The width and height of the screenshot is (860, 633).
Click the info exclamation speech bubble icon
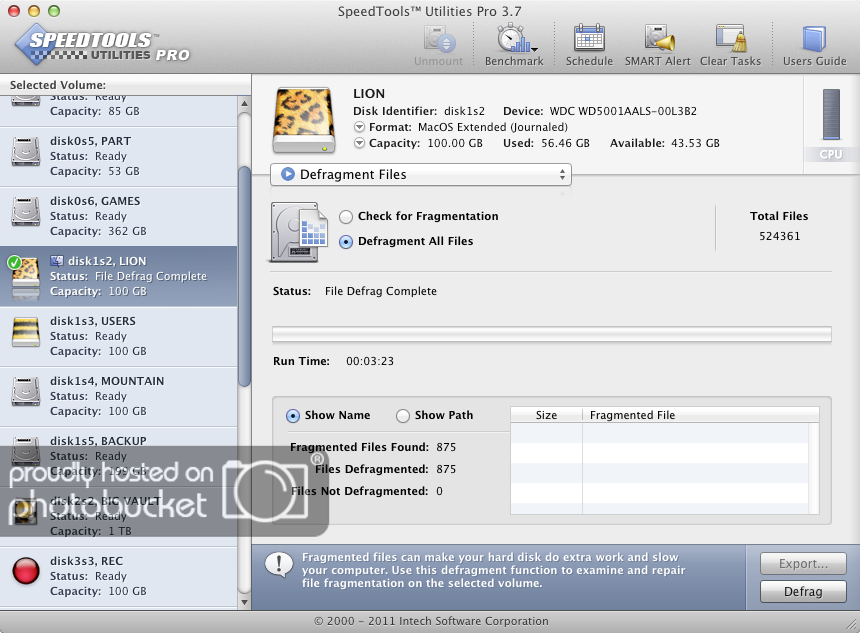coord(279,565)
